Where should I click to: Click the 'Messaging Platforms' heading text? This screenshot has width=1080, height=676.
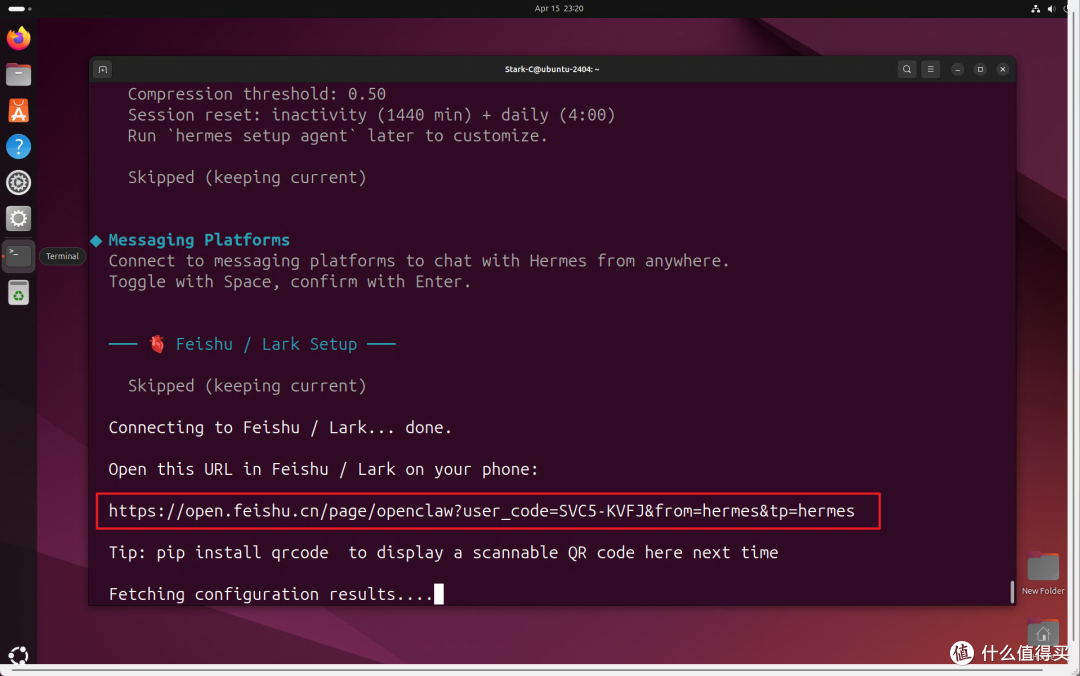199,240
